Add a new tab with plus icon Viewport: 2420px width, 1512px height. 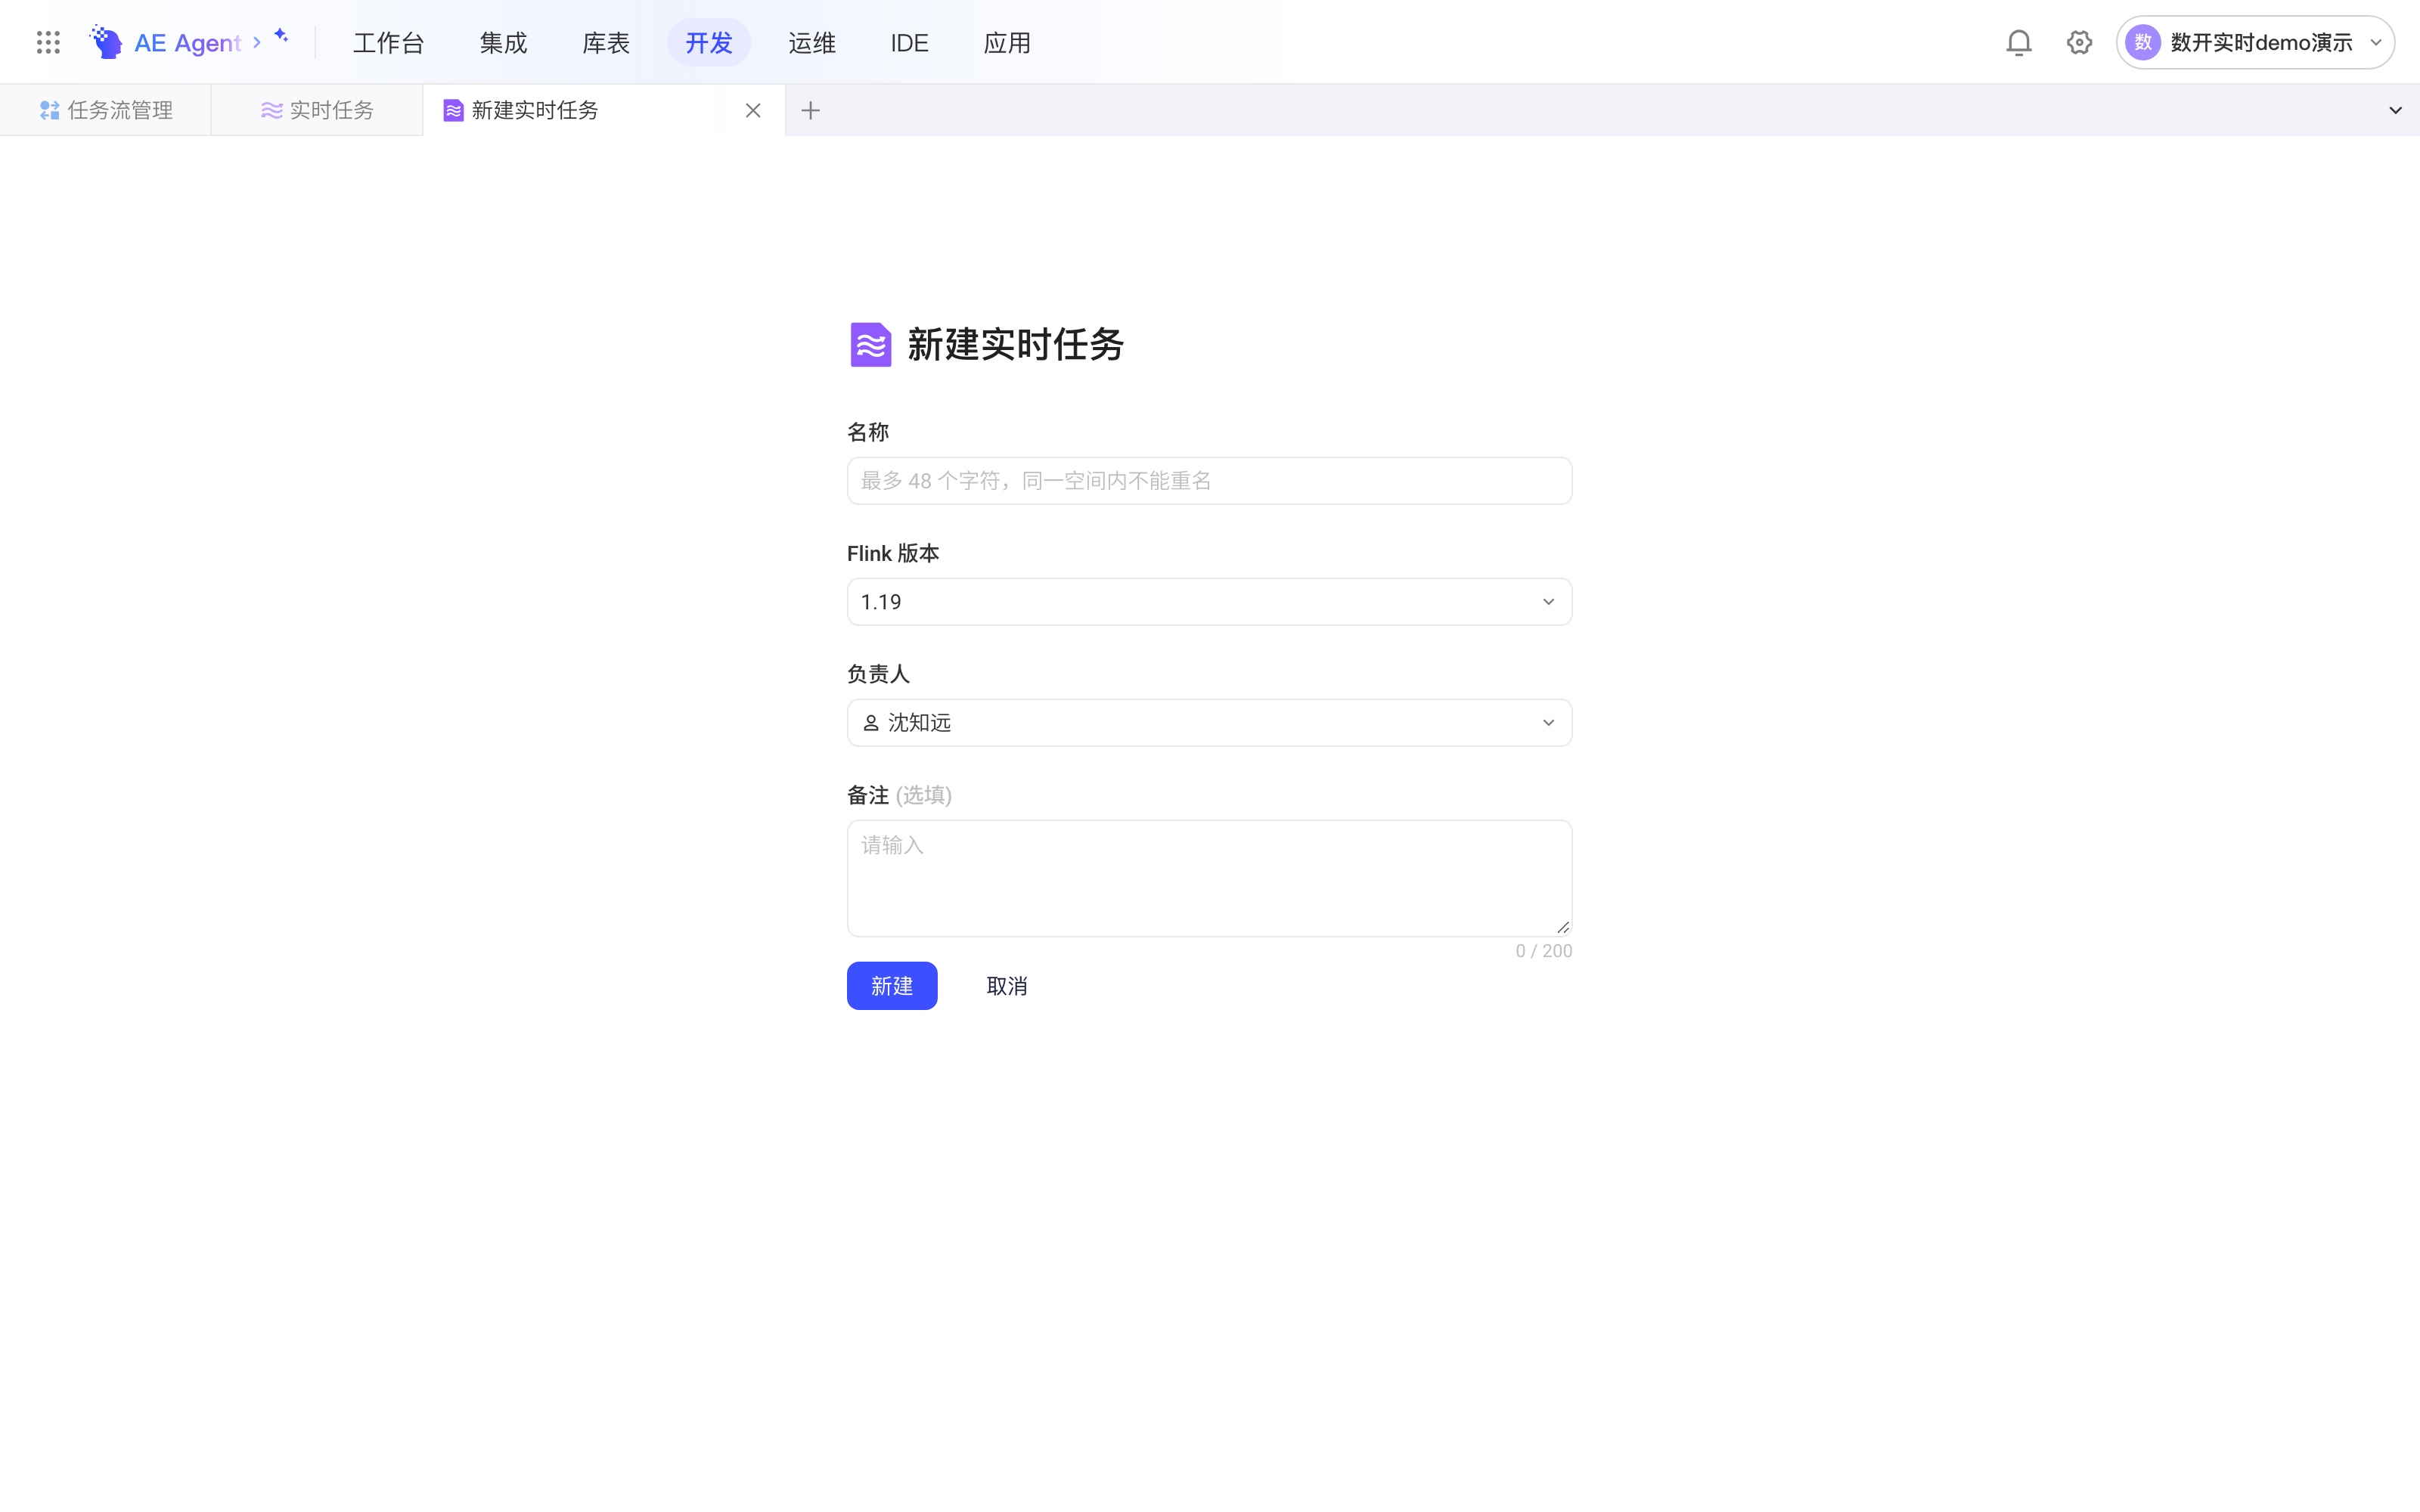811,110
